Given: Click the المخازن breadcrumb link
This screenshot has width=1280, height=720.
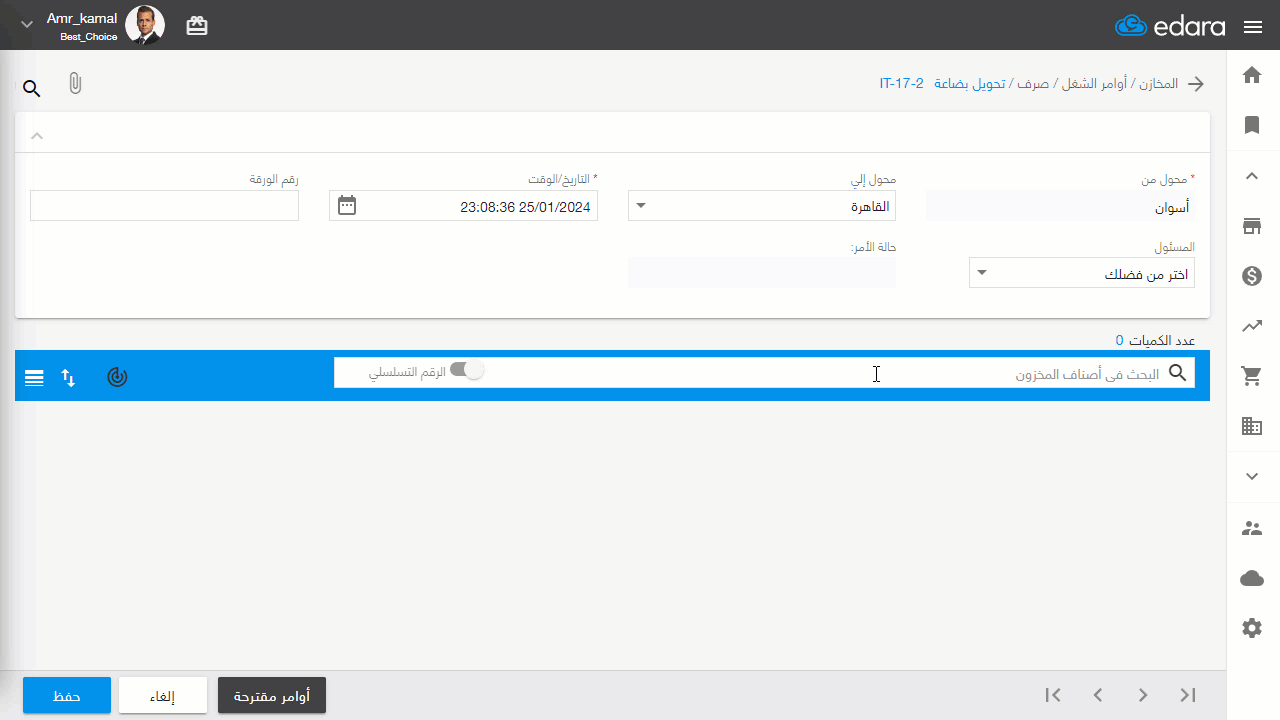Looking at the screenshot, I should click(1158, 84).
